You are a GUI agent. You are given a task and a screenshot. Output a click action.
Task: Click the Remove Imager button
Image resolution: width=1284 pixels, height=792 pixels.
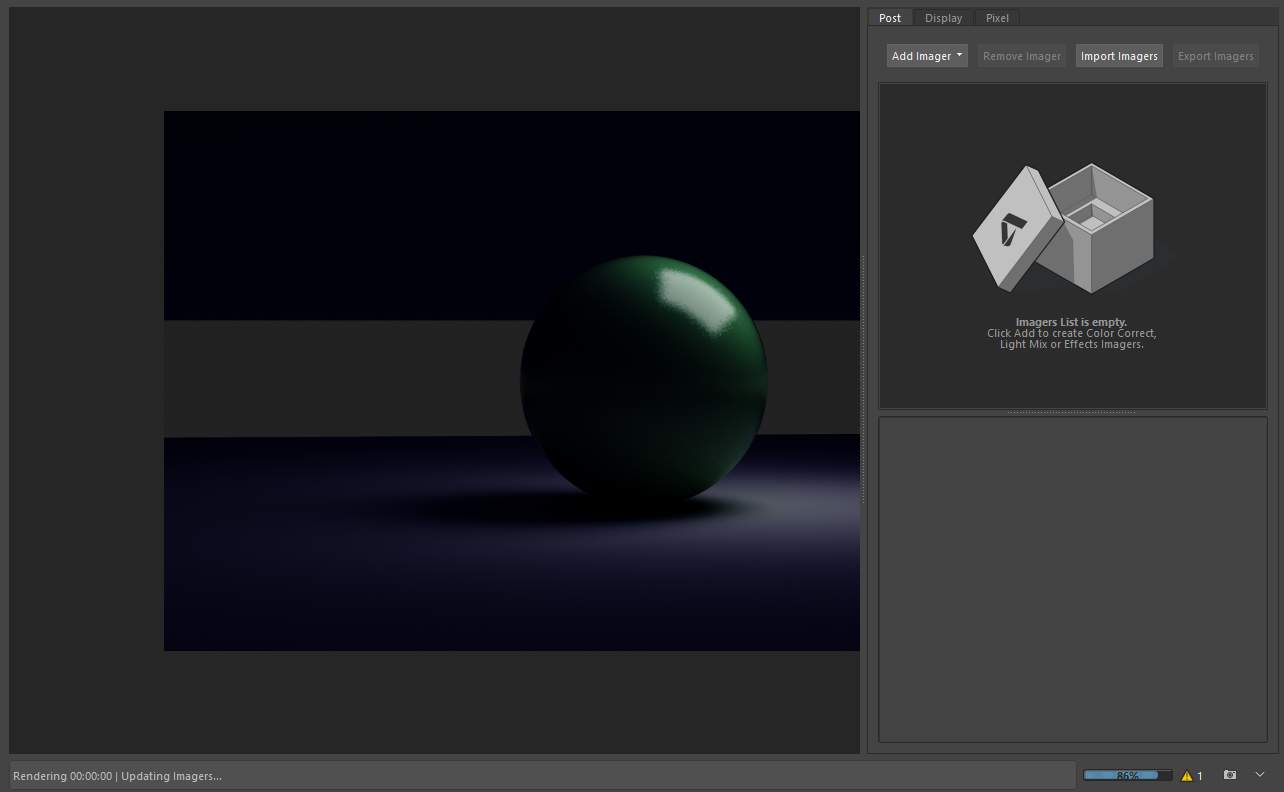click(1021, 56)
